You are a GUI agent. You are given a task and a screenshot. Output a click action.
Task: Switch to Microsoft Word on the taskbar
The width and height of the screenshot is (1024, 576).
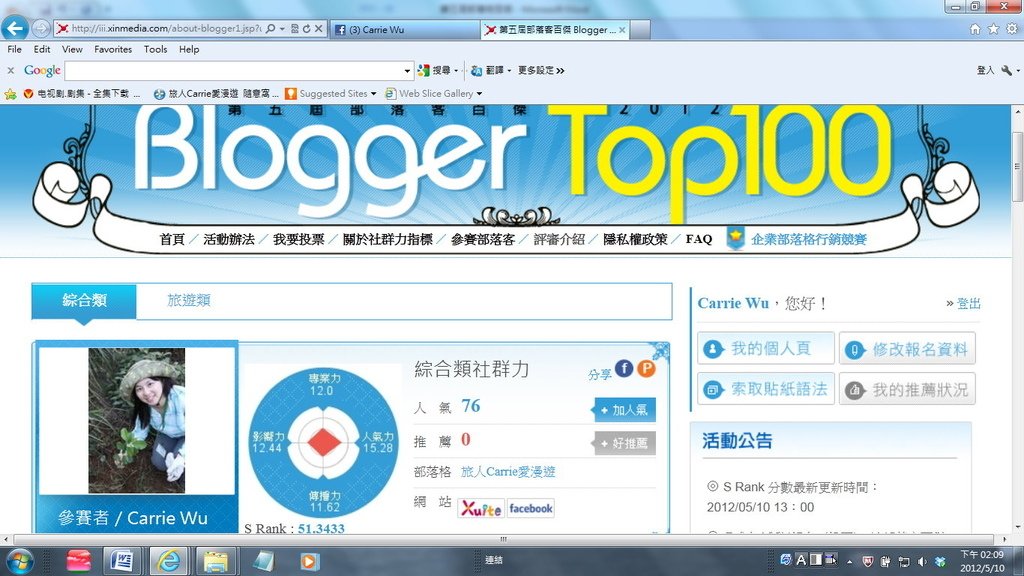pyautogui.click(x=122, y=561)
